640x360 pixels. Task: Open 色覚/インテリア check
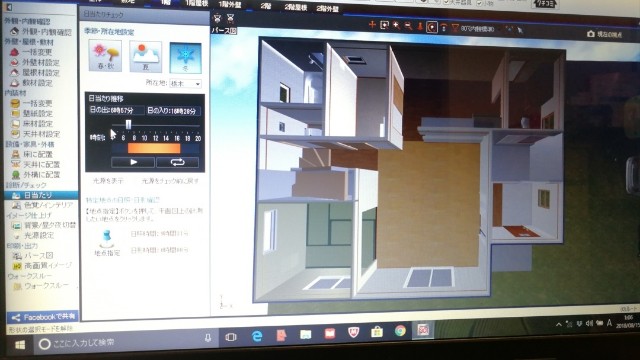(x=42, y=205)
